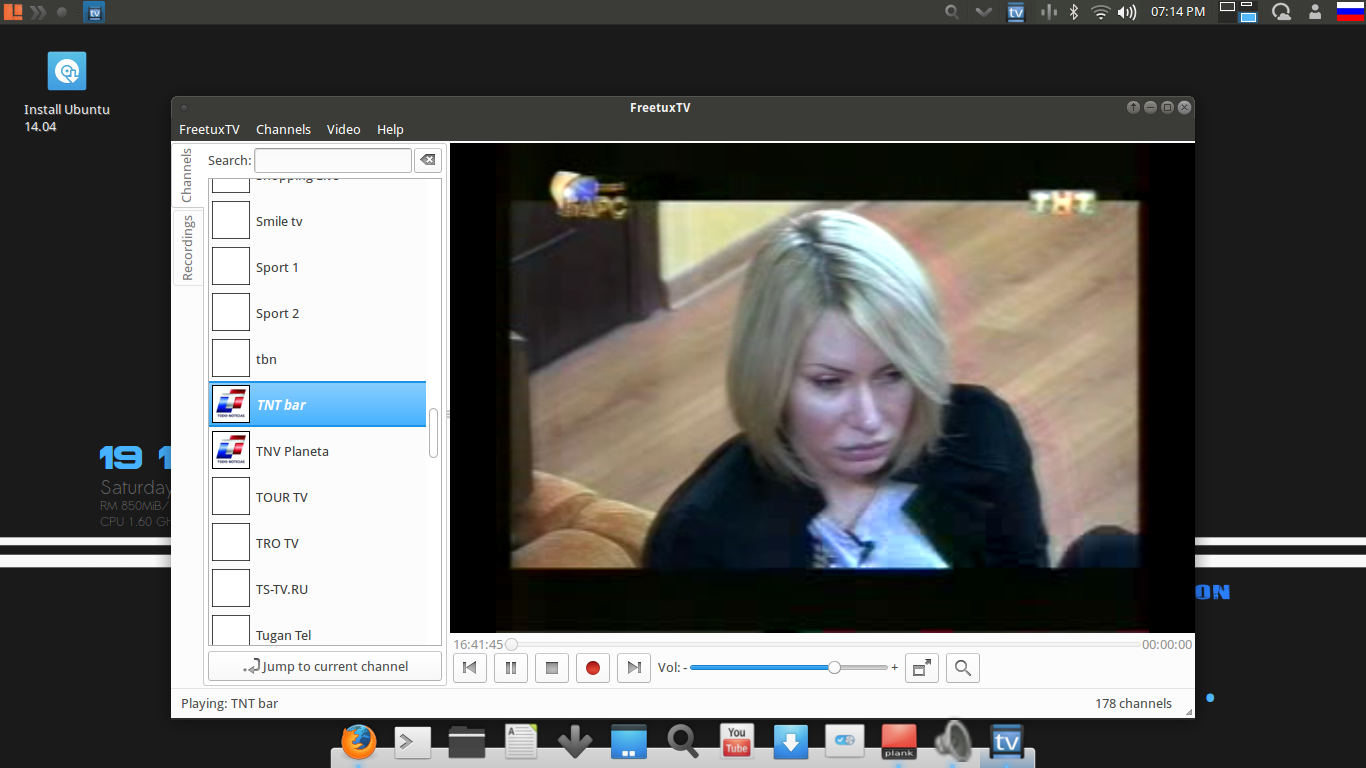The image size is (1366, 768).
Task: Switch to the Recordings side tab
Action: pyautogui.click(x=187, y=248)
